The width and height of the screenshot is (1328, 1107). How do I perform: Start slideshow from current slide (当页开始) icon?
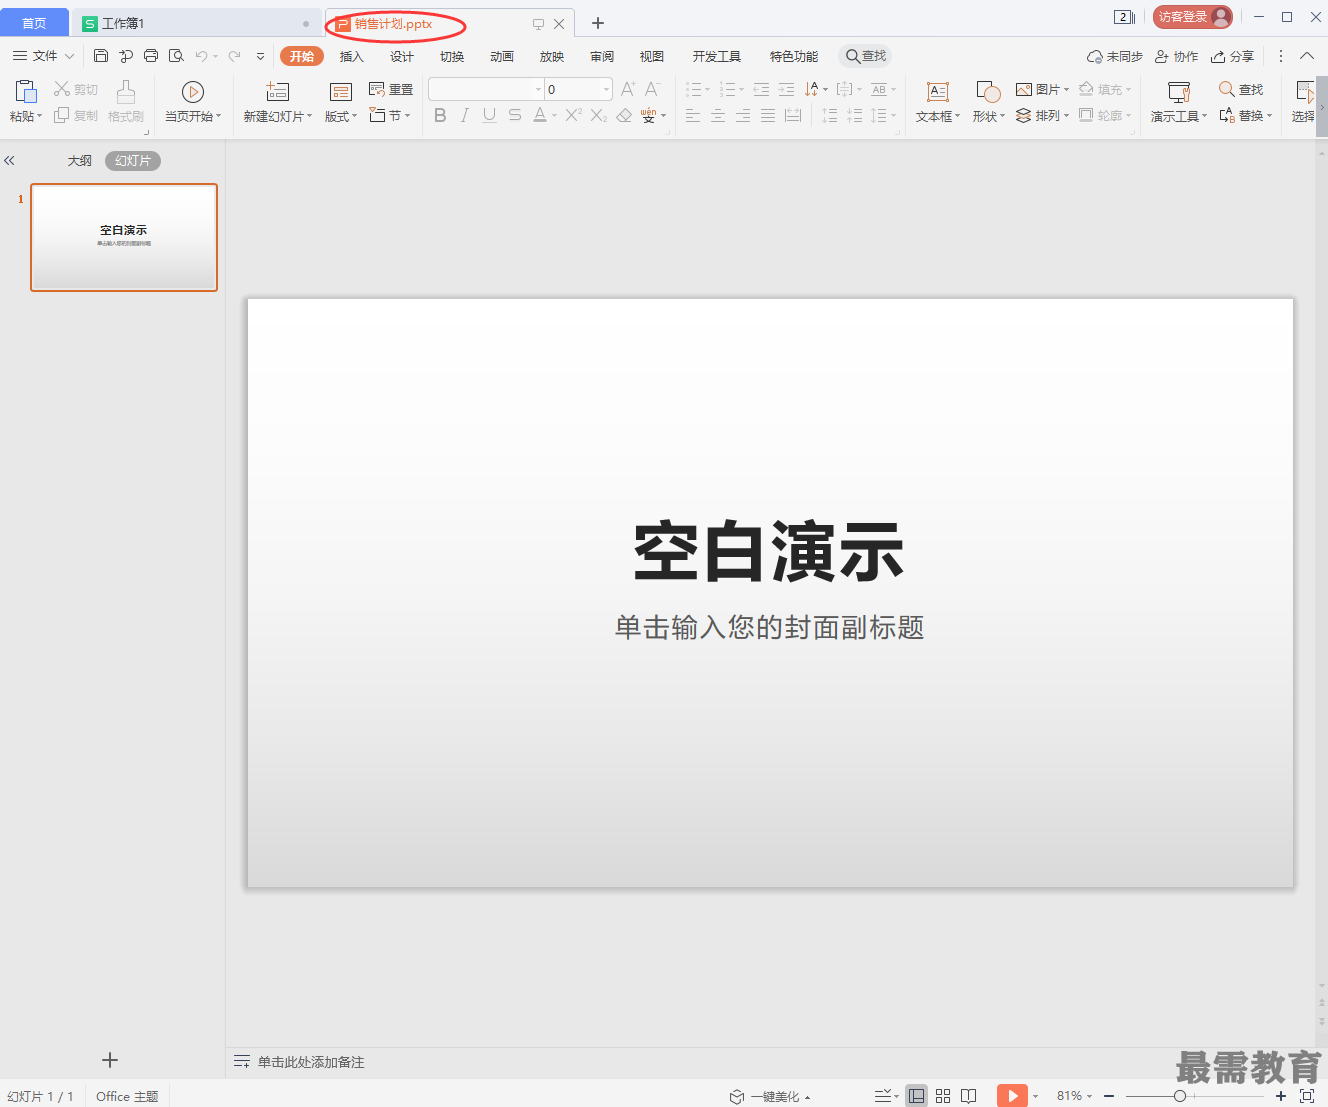[x=193, y=92]
